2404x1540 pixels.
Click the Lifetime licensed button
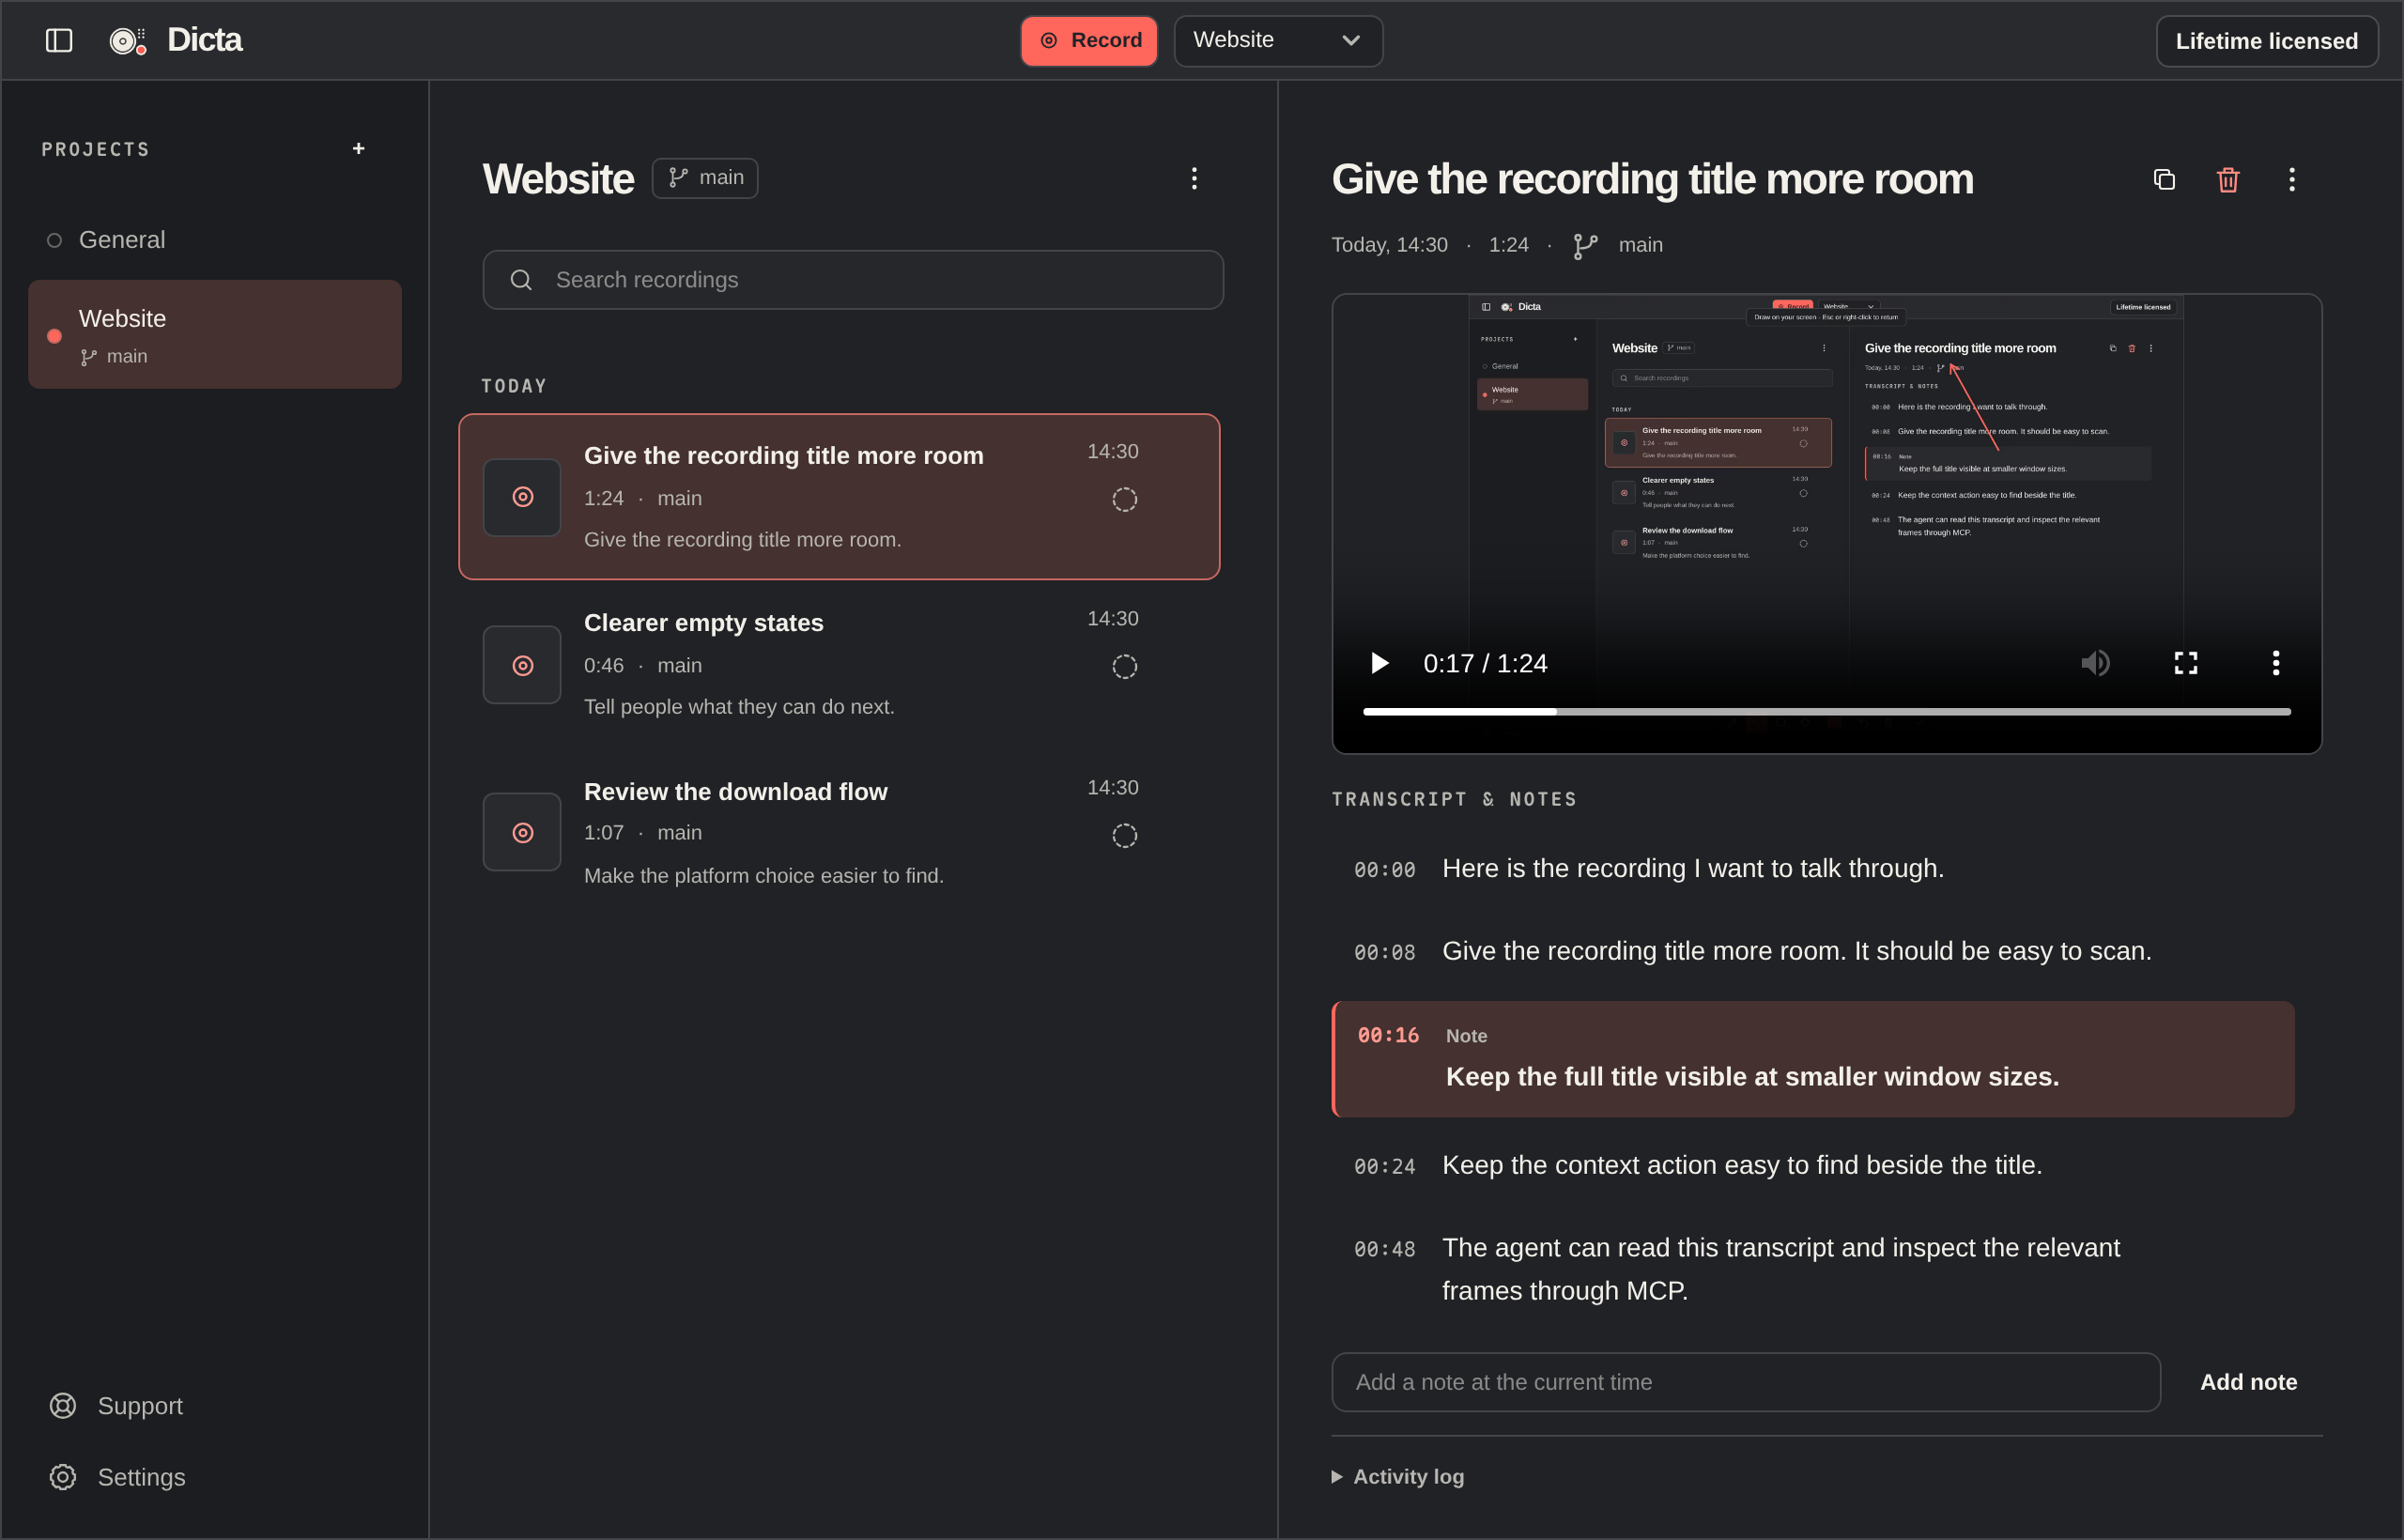[2267, 41]
